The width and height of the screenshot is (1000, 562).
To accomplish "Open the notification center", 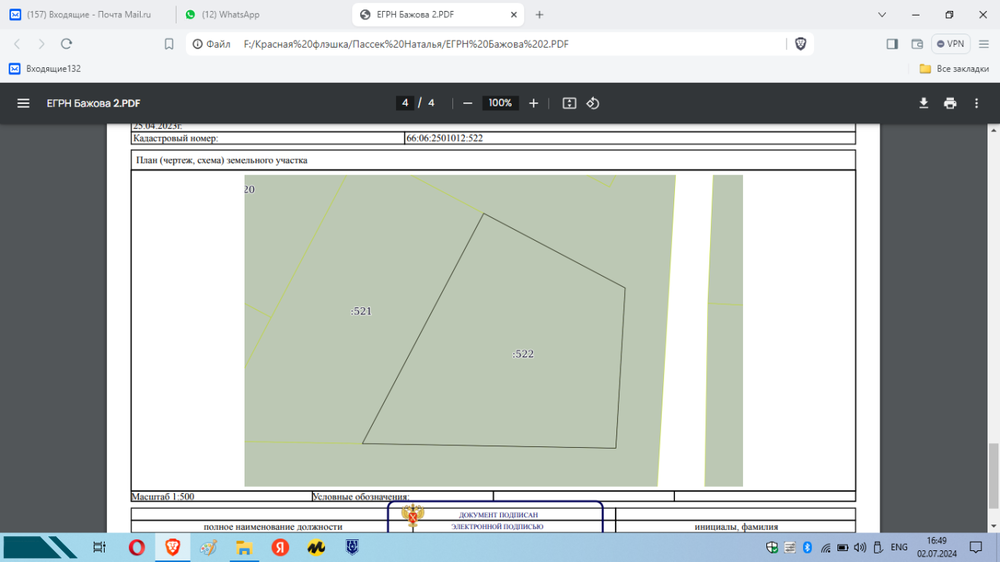I will 976,547.
